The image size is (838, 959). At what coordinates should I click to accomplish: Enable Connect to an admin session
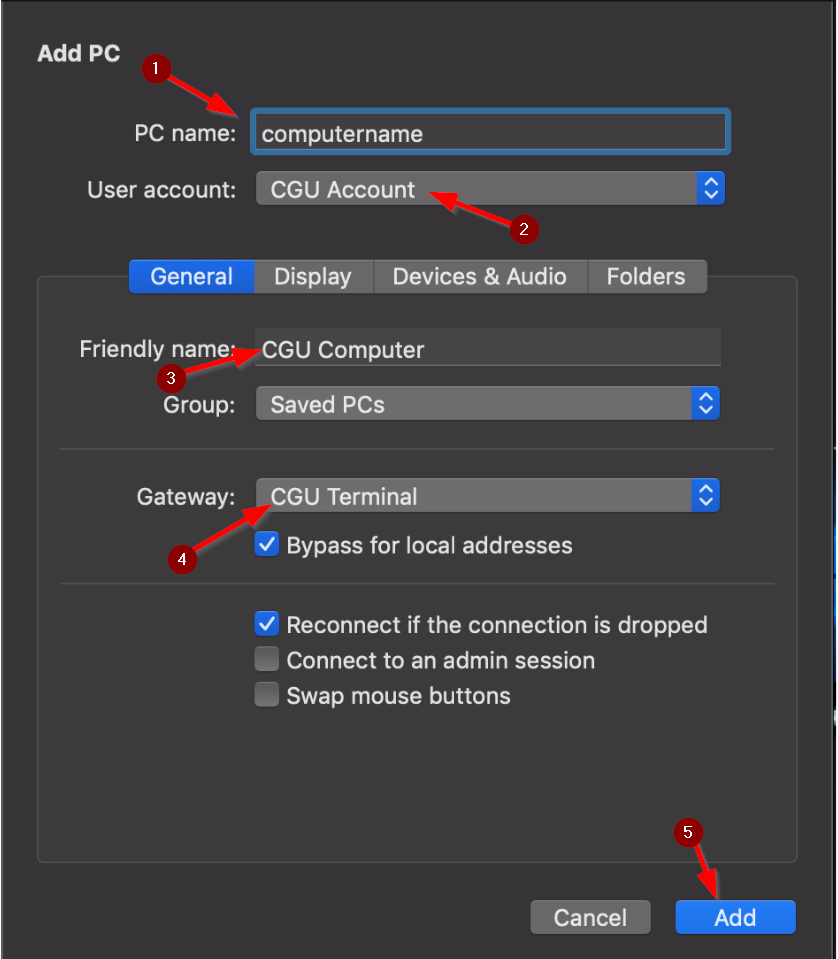pos(267,659)
